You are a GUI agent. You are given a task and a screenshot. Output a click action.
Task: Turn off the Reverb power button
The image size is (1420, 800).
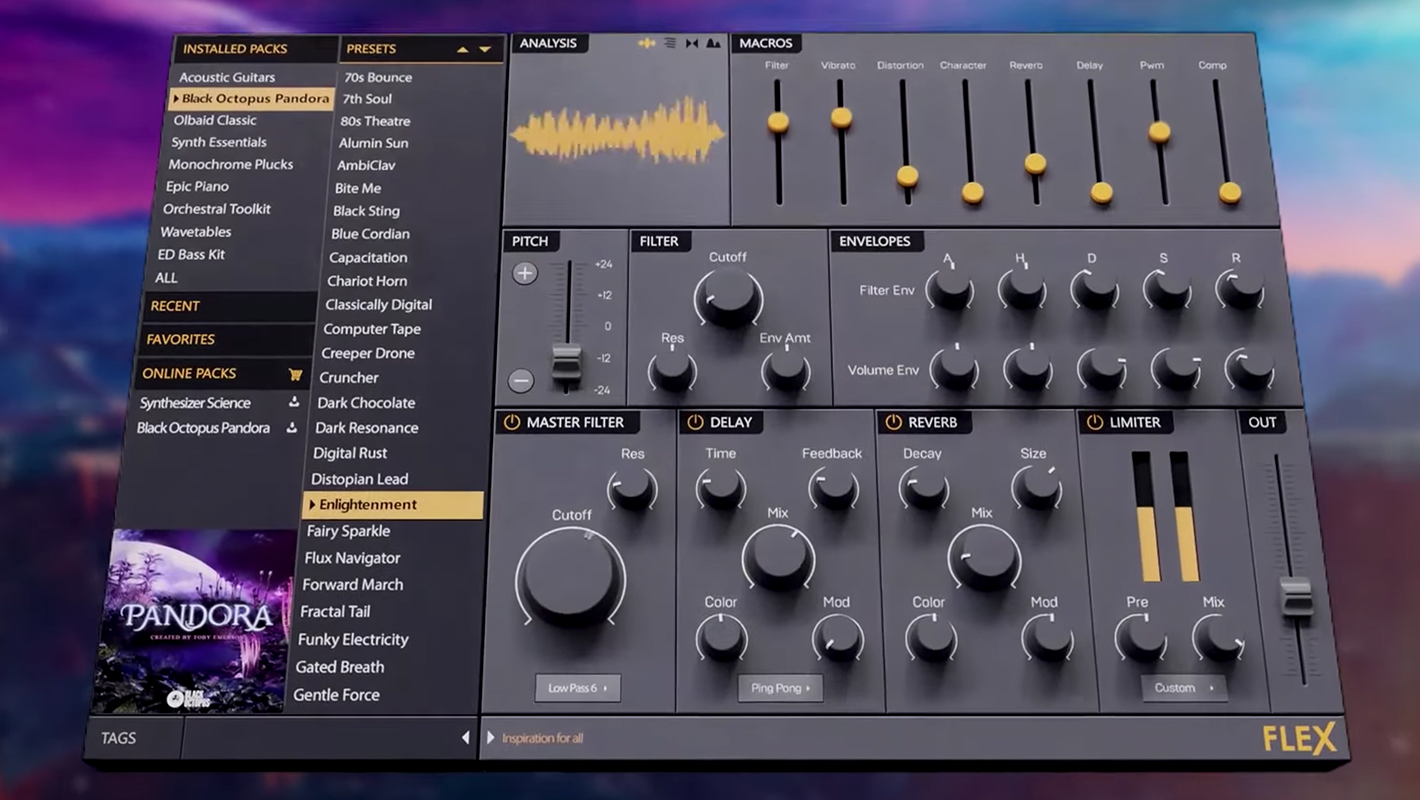(893, 422)
